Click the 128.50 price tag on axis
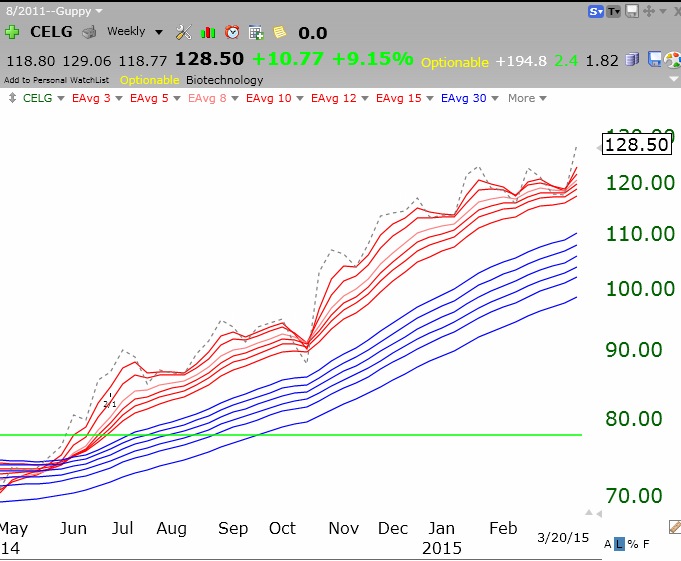The width and height of the screenshot is (681, 561). [637, 145]
